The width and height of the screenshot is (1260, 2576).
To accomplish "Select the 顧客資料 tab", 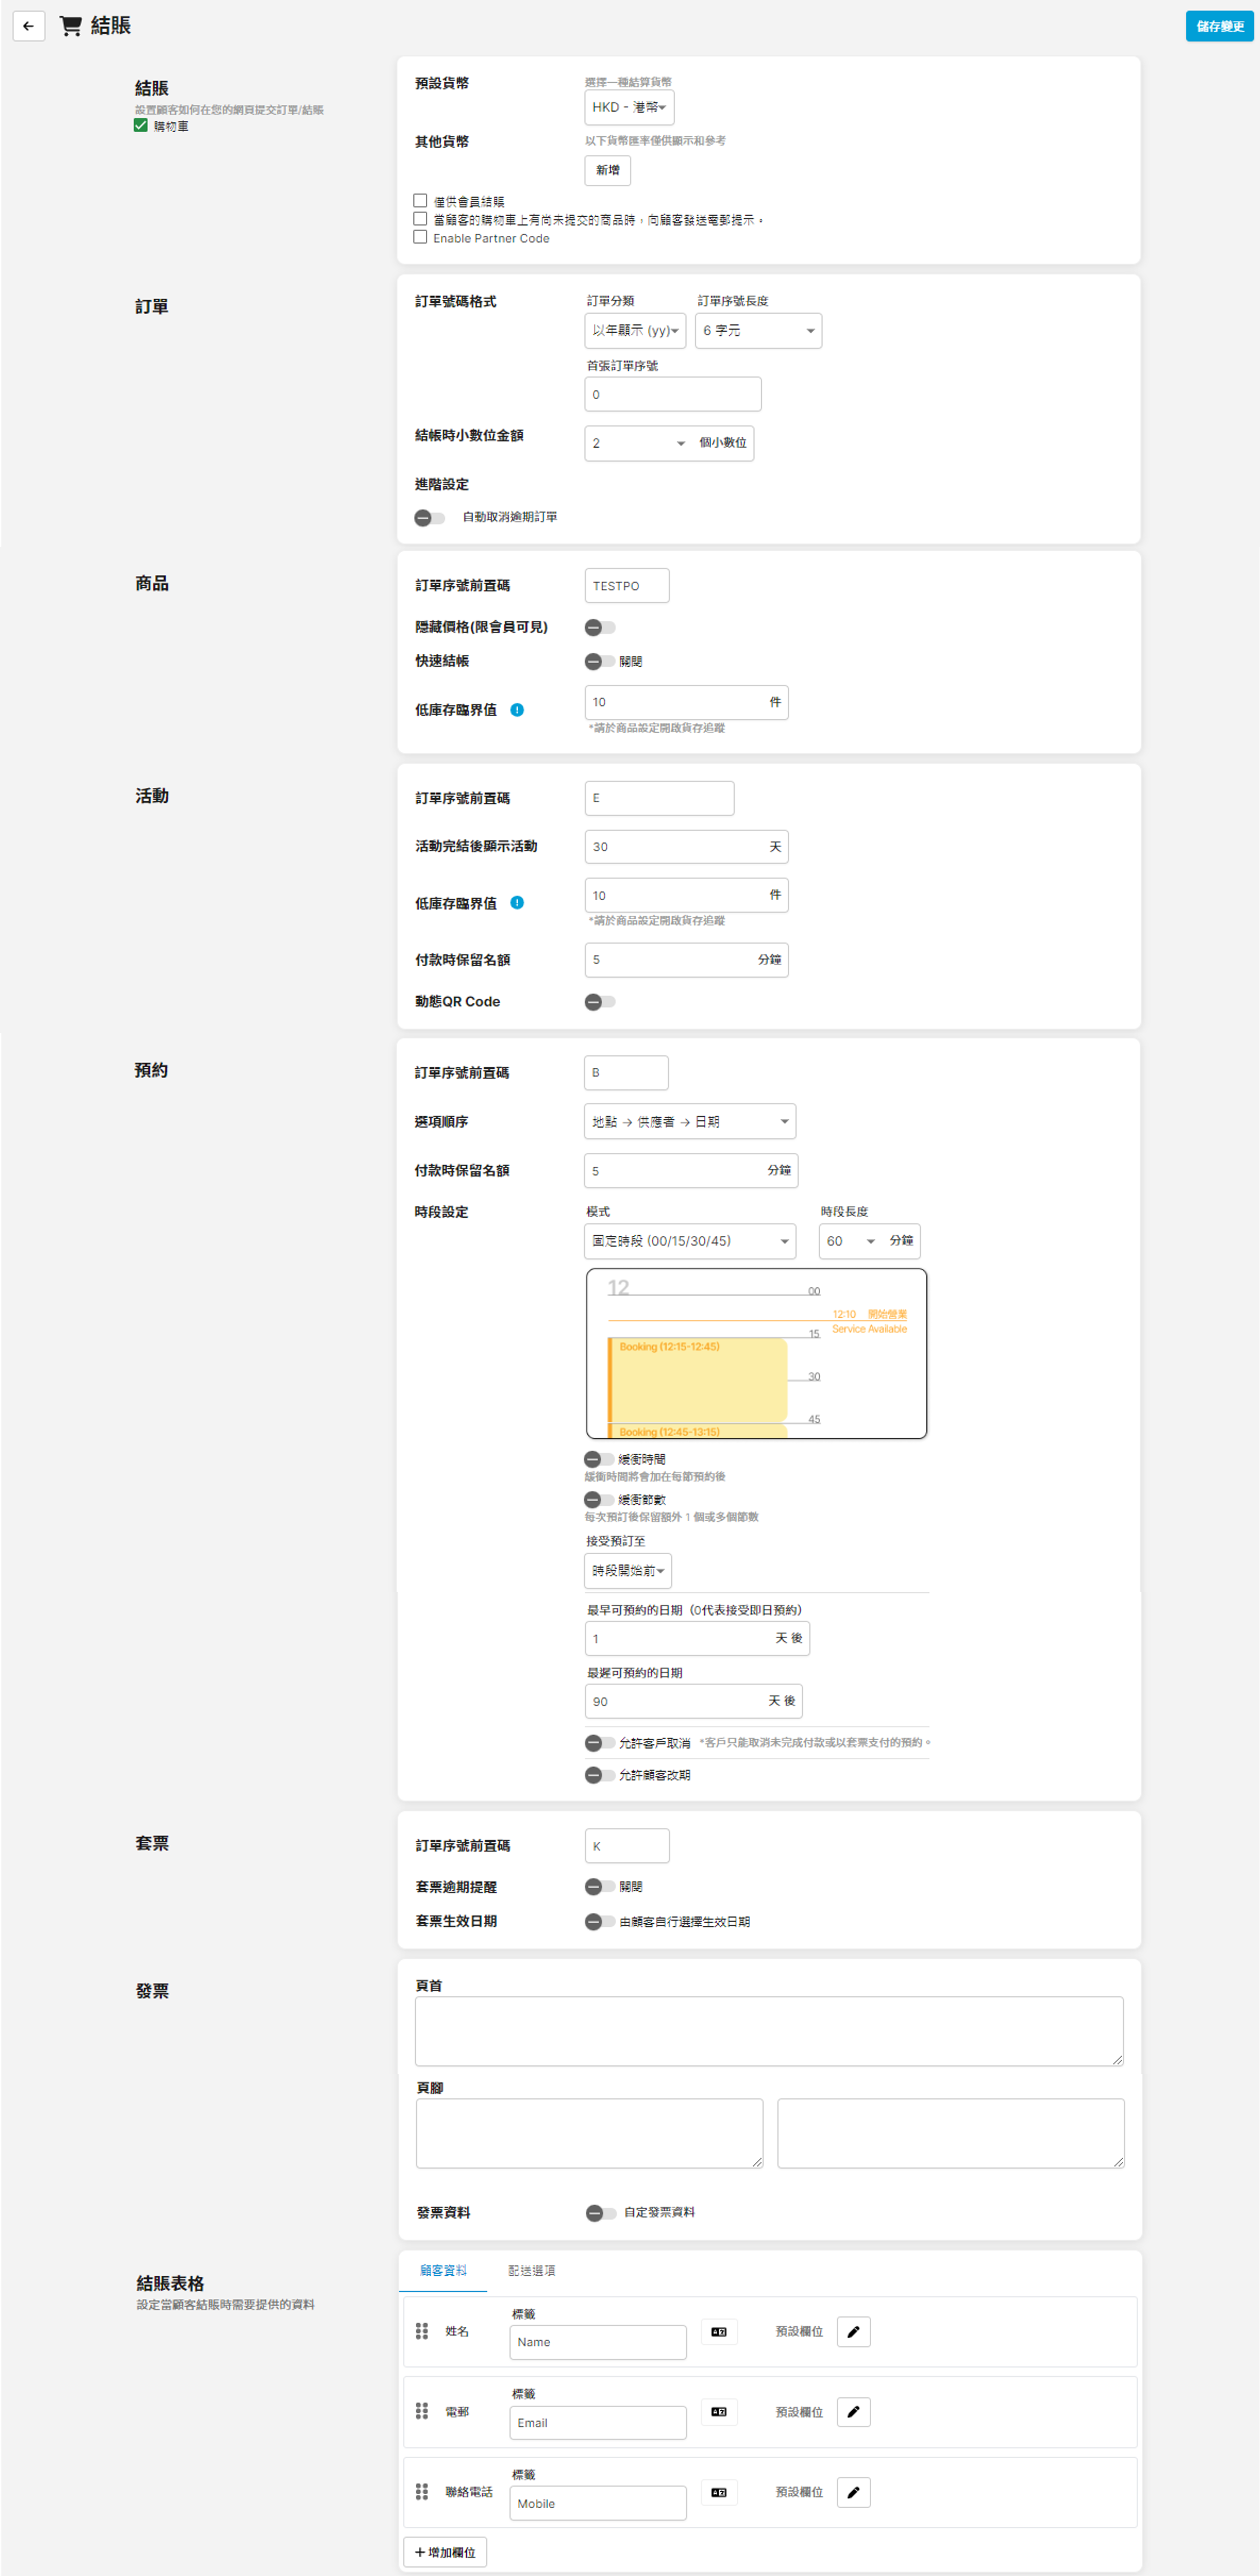I will [x=443, y=2270].
